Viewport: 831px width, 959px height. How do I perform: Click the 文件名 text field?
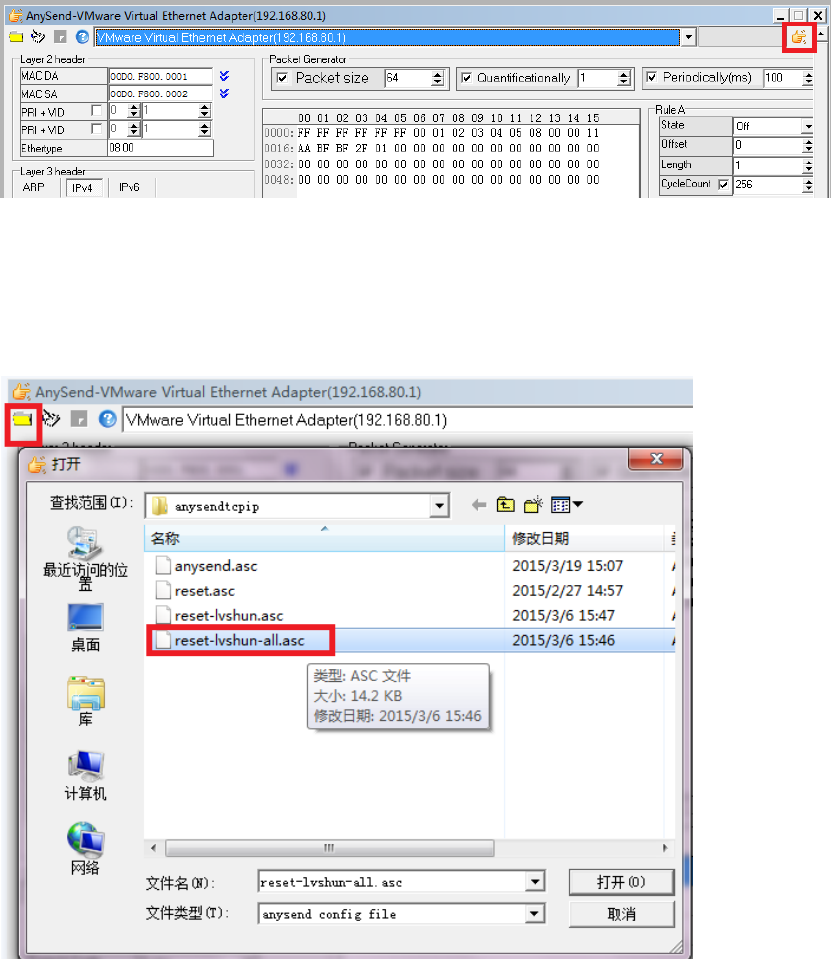tap(392, 882)
